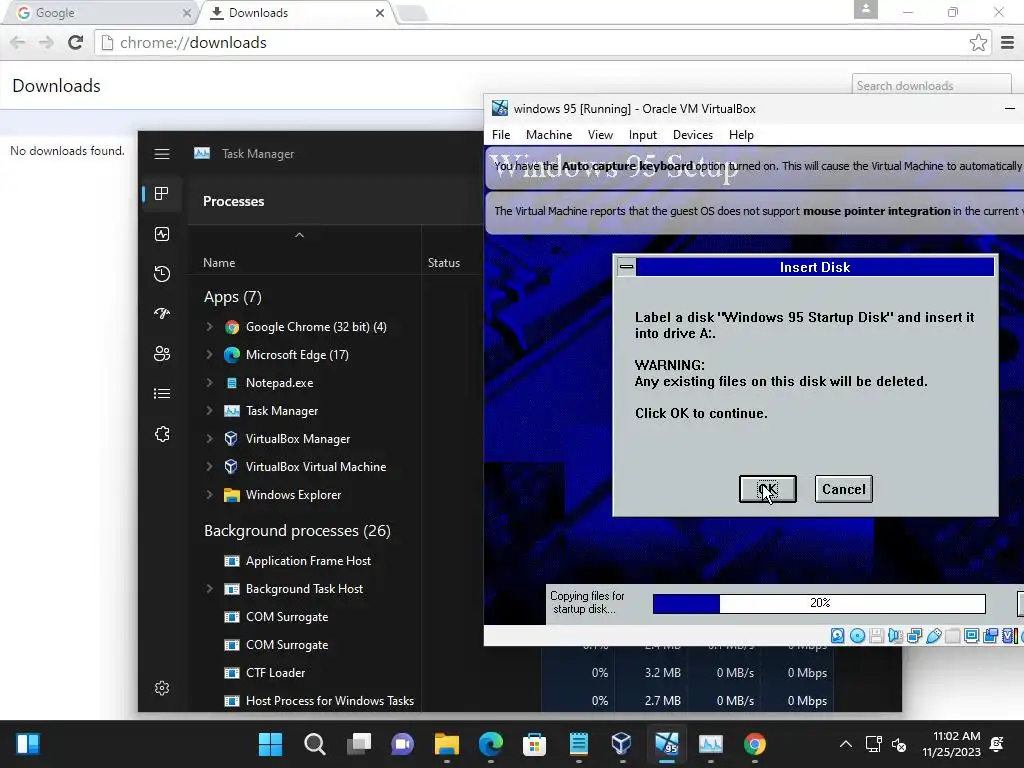
Task: Expand Notepad.exe process row
Action: click(x=209, y=383)
